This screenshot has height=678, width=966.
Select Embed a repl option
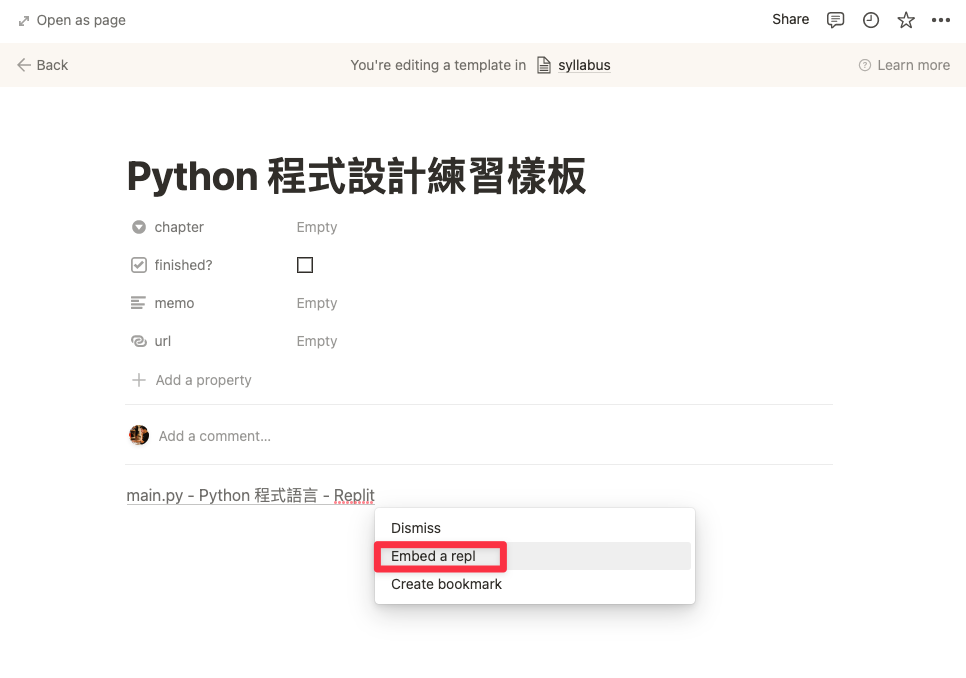[433, 556]
